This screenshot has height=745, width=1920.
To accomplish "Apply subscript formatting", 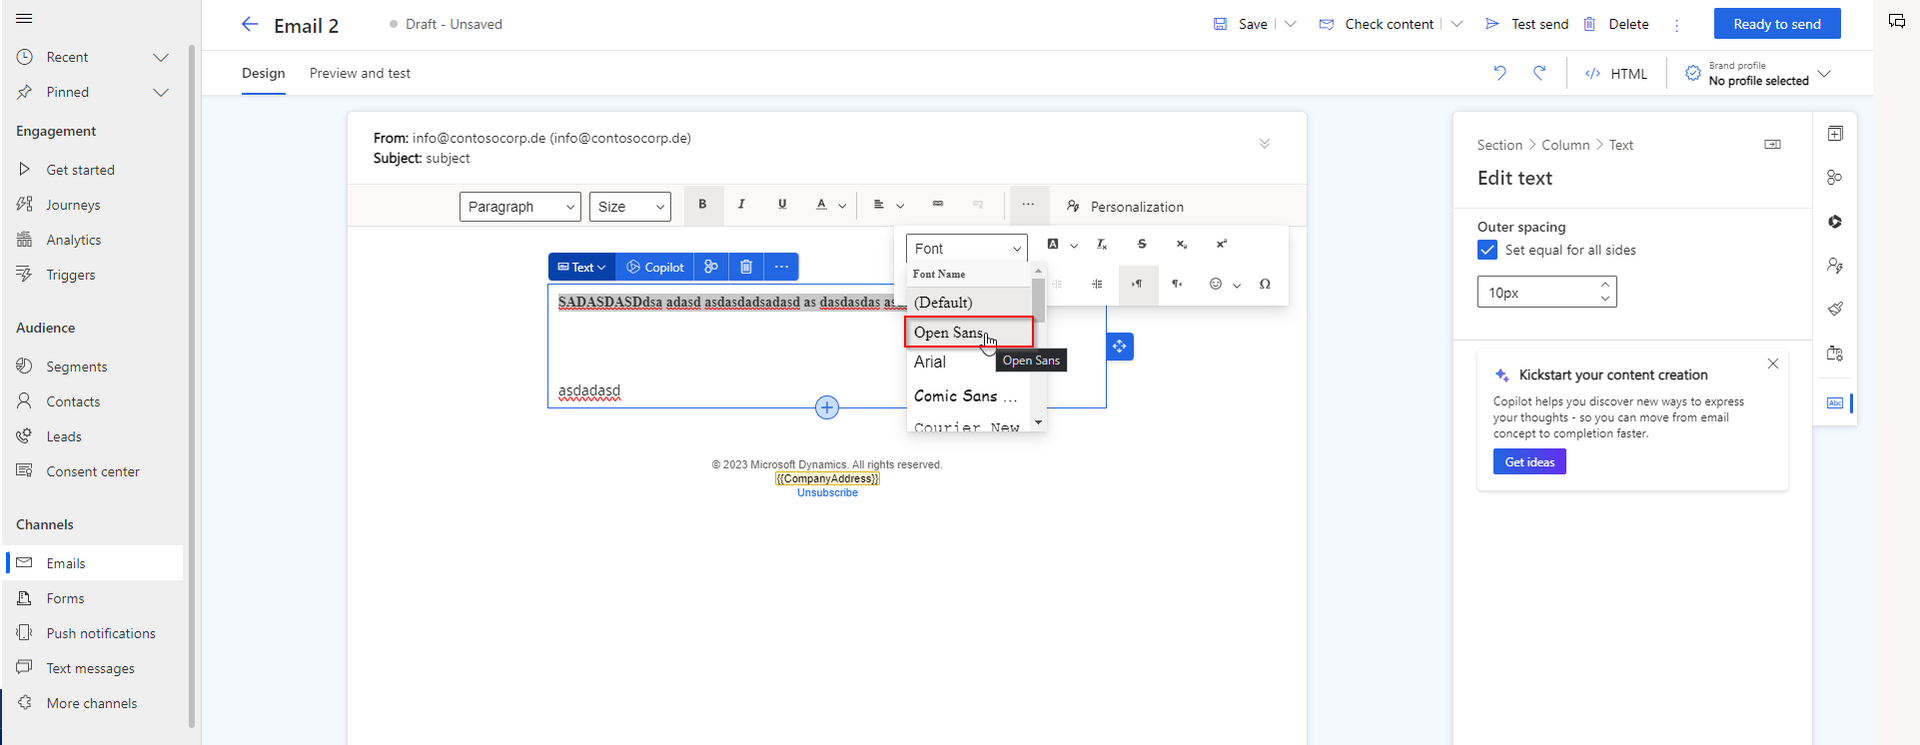I will click(x=1181, y=244).
